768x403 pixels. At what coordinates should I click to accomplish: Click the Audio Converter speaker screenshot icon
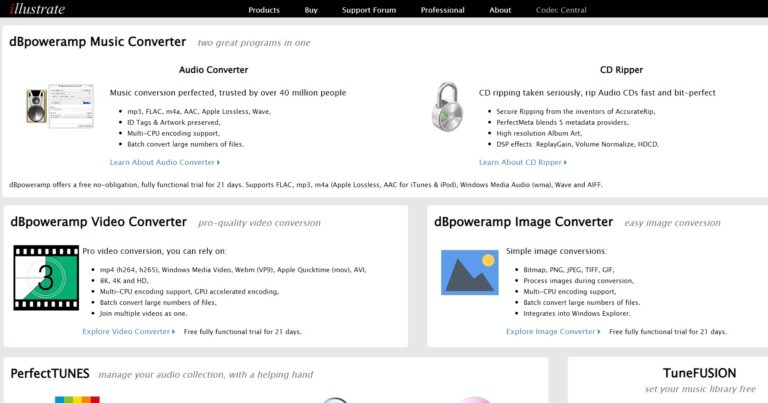click(59, 106)
